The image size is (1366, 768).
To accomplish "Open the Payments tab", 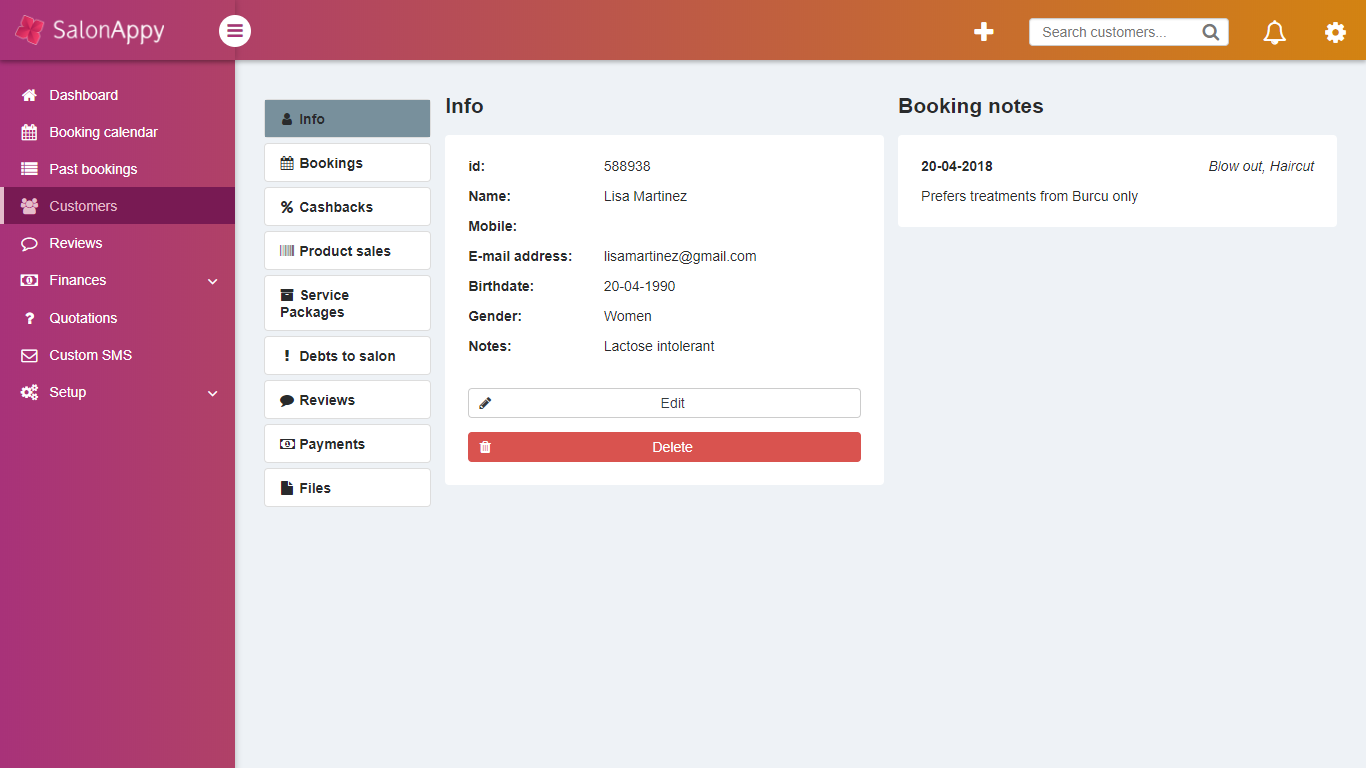I will [347, 444].
